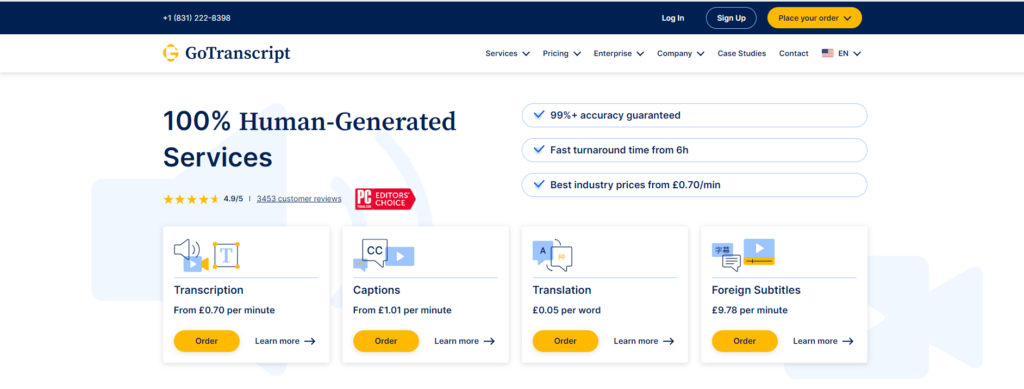Click the Captions CC speech bubble icon
Screen dimensions: 1024x389
click(384, 255)
